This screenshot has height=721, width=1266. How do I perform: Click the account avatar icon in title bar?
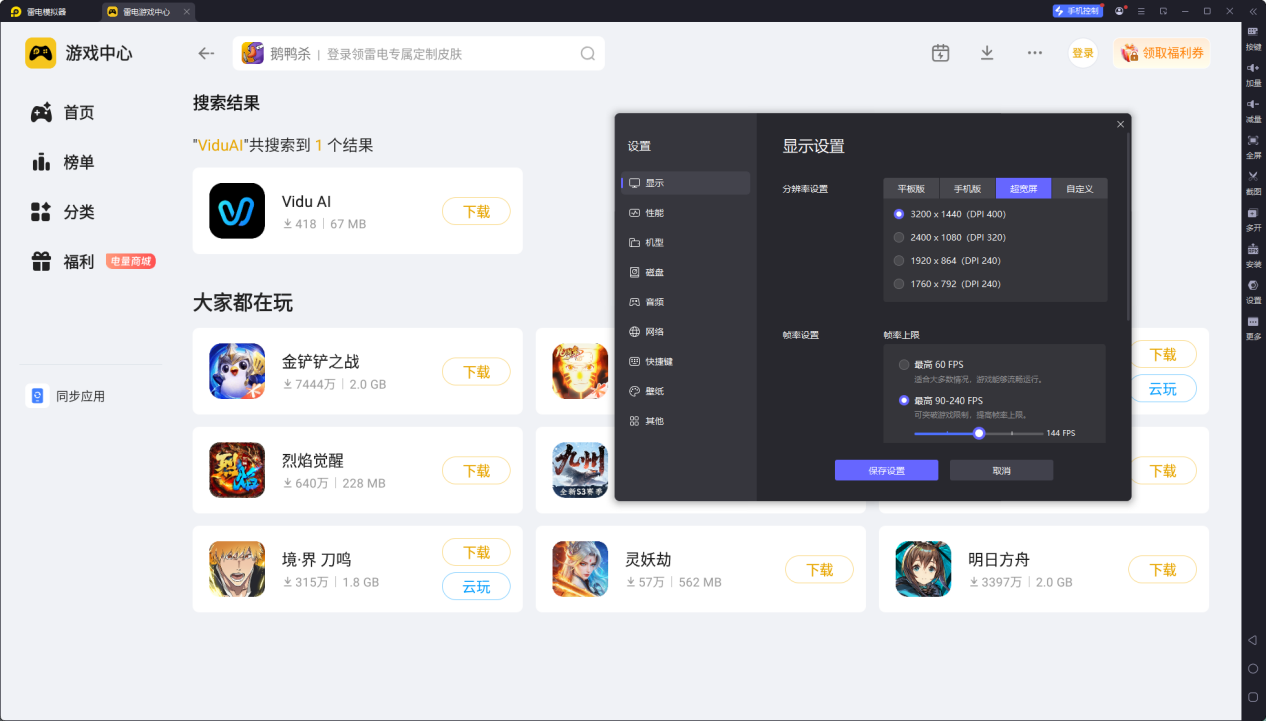1120,11
